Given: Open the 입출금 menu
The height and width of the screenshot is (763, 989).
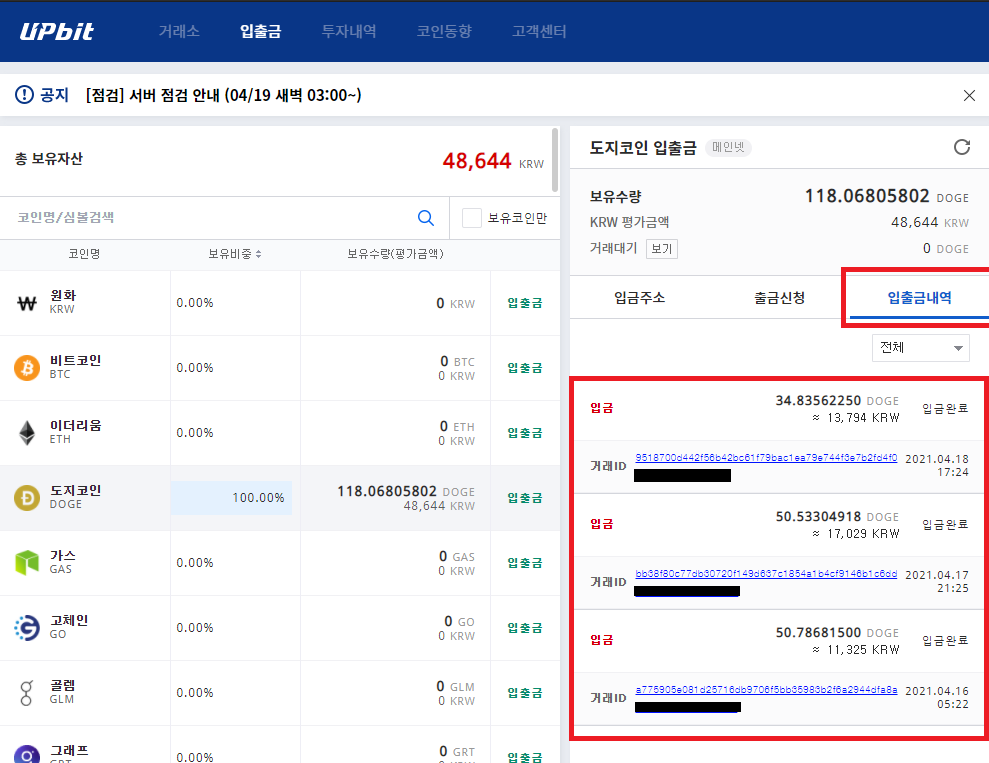Looking at the screenshot, I should (x=260, y=31).
